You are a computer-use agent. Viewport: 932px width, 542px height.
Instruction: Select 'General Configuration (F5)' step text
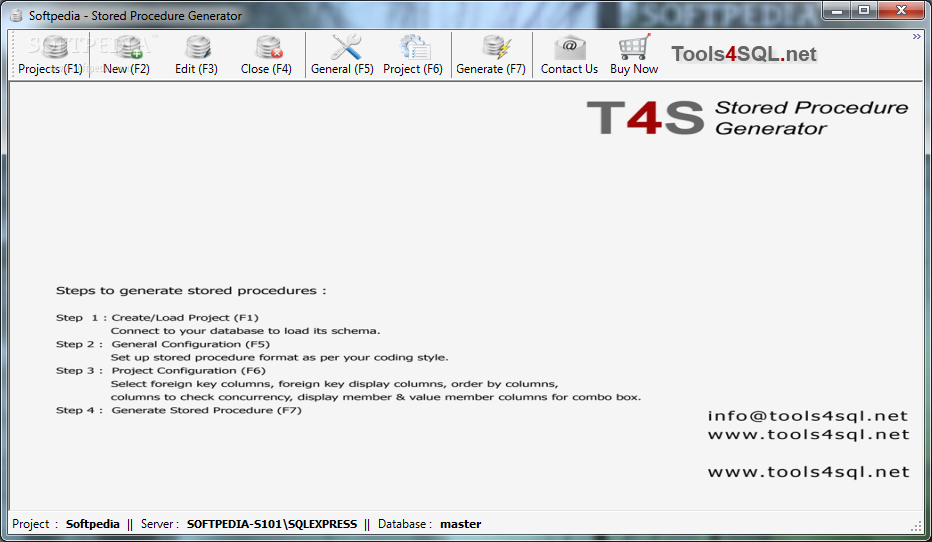pos(190,344)
